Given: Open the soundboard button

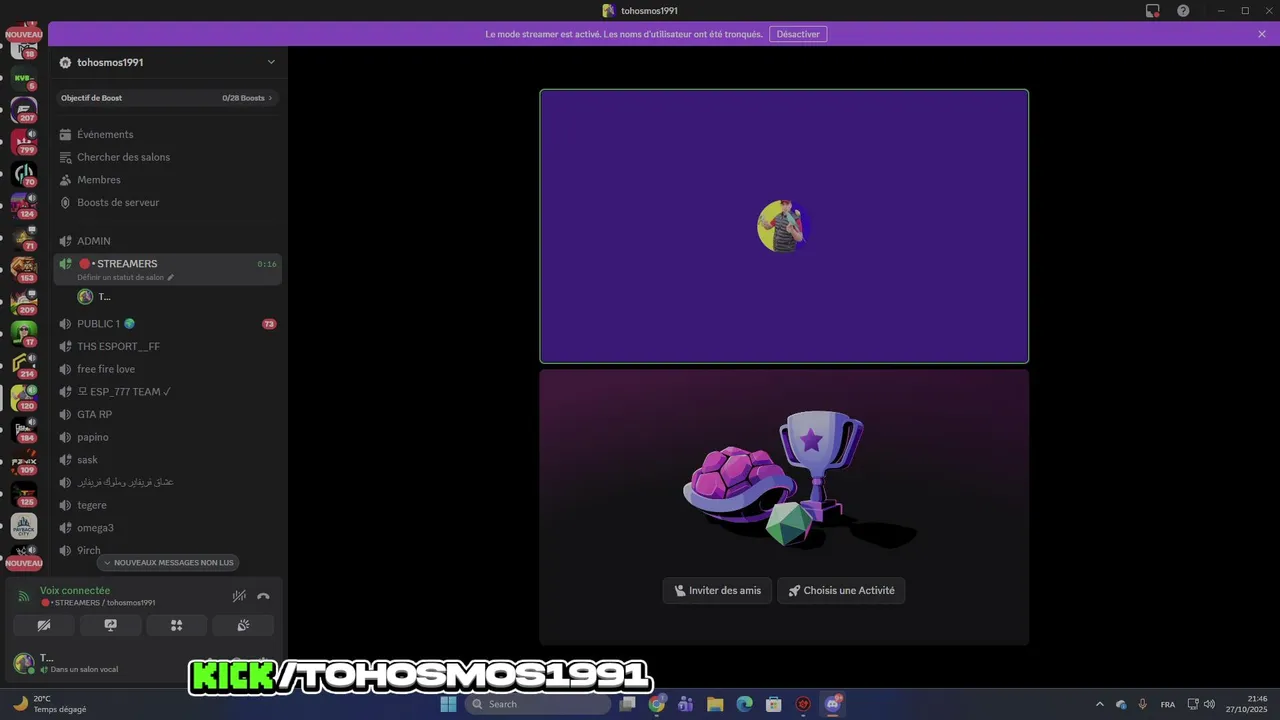Looking at the screenshot, I should [x=242, y=625].
